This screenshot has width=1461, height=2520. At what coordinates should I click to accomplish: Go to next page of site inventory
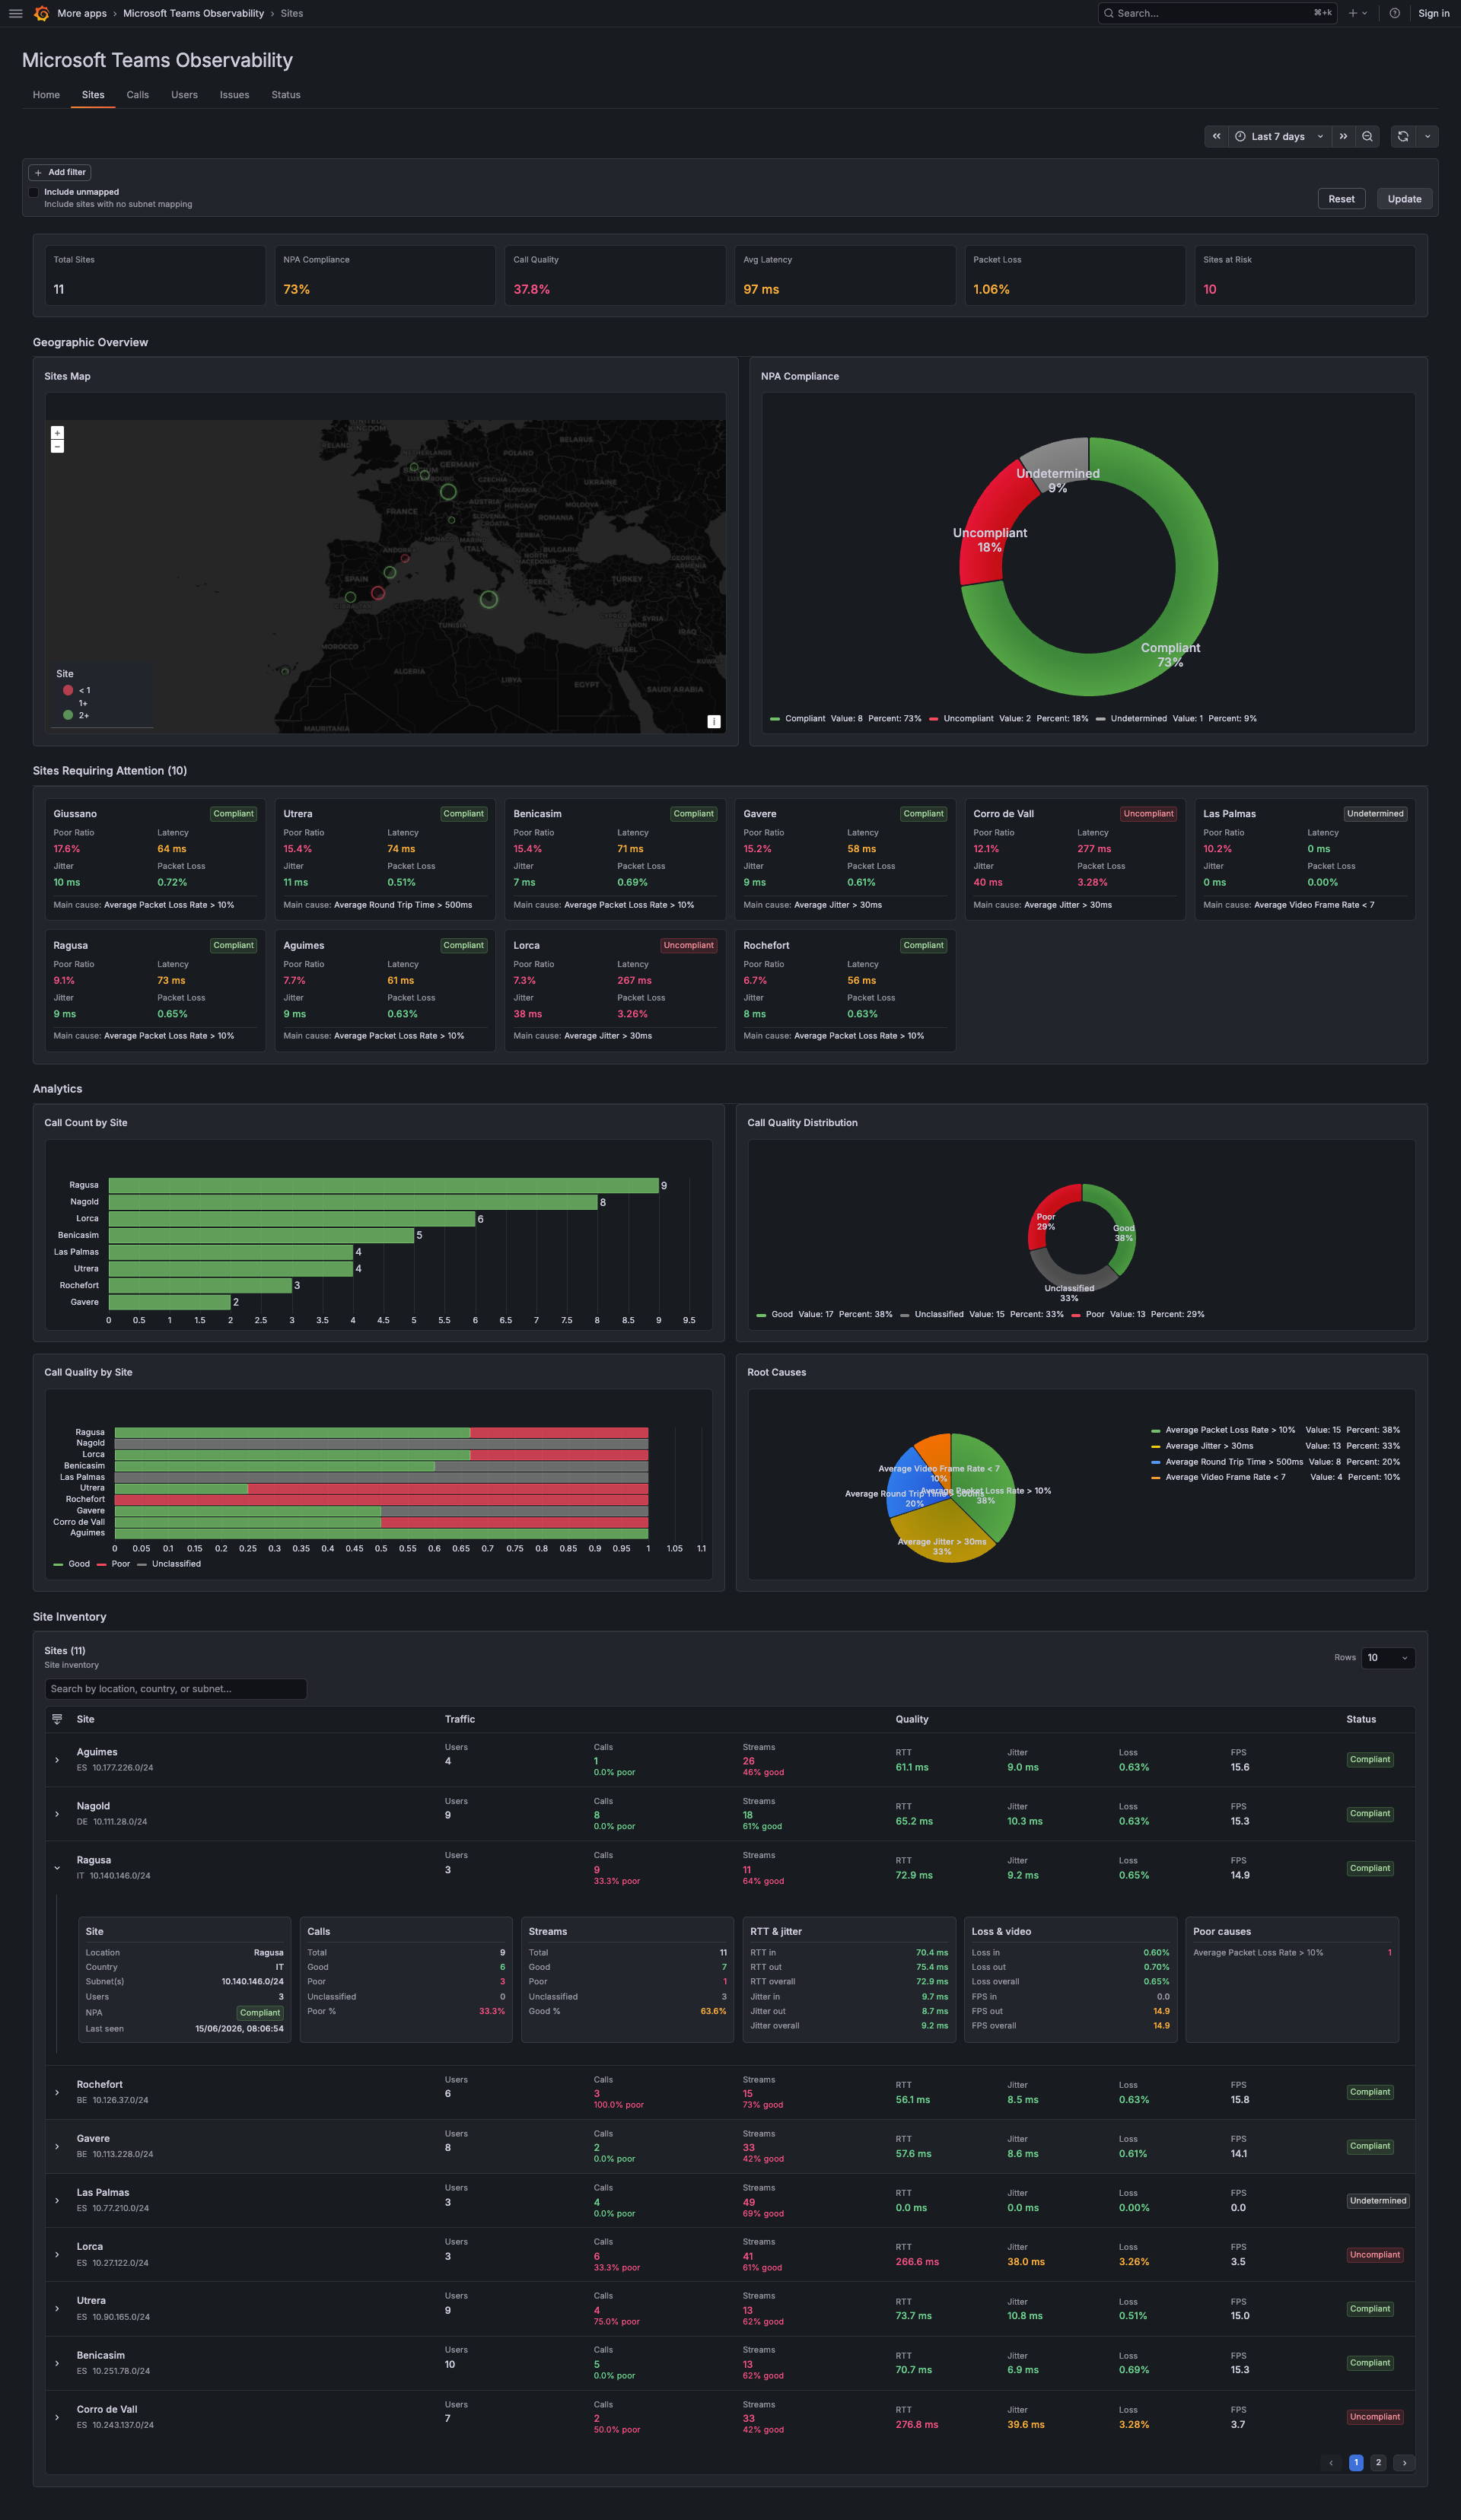point(1404,2463)
